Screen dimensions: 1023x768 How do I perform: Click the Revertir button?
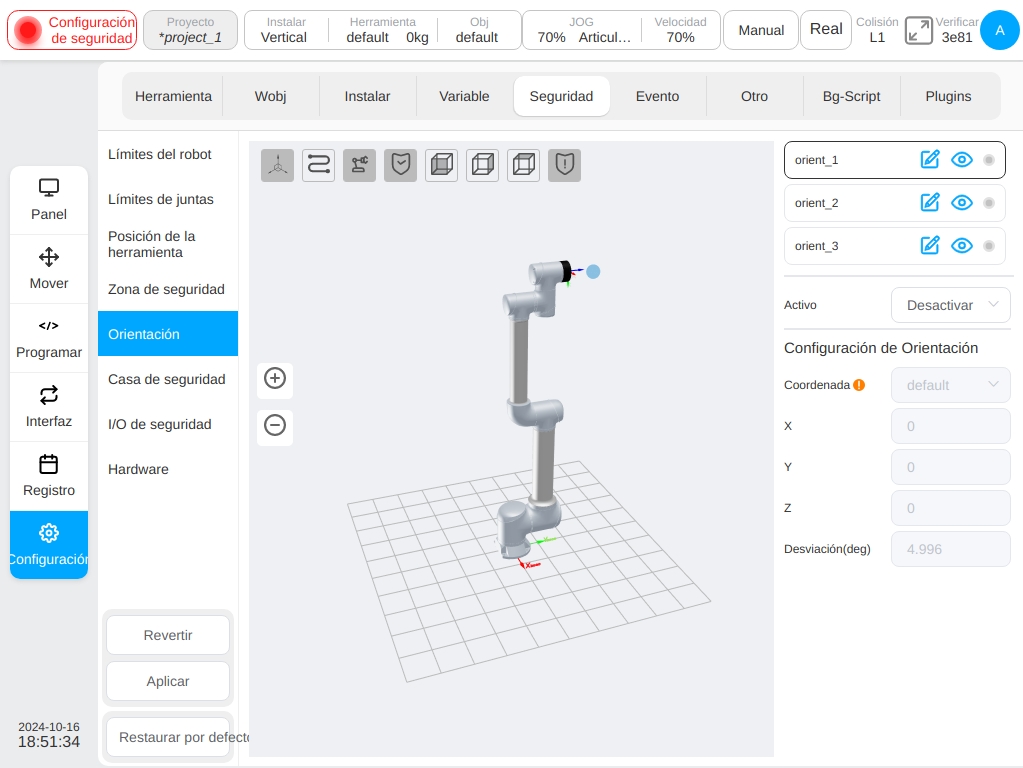click(x=168, y=636)
